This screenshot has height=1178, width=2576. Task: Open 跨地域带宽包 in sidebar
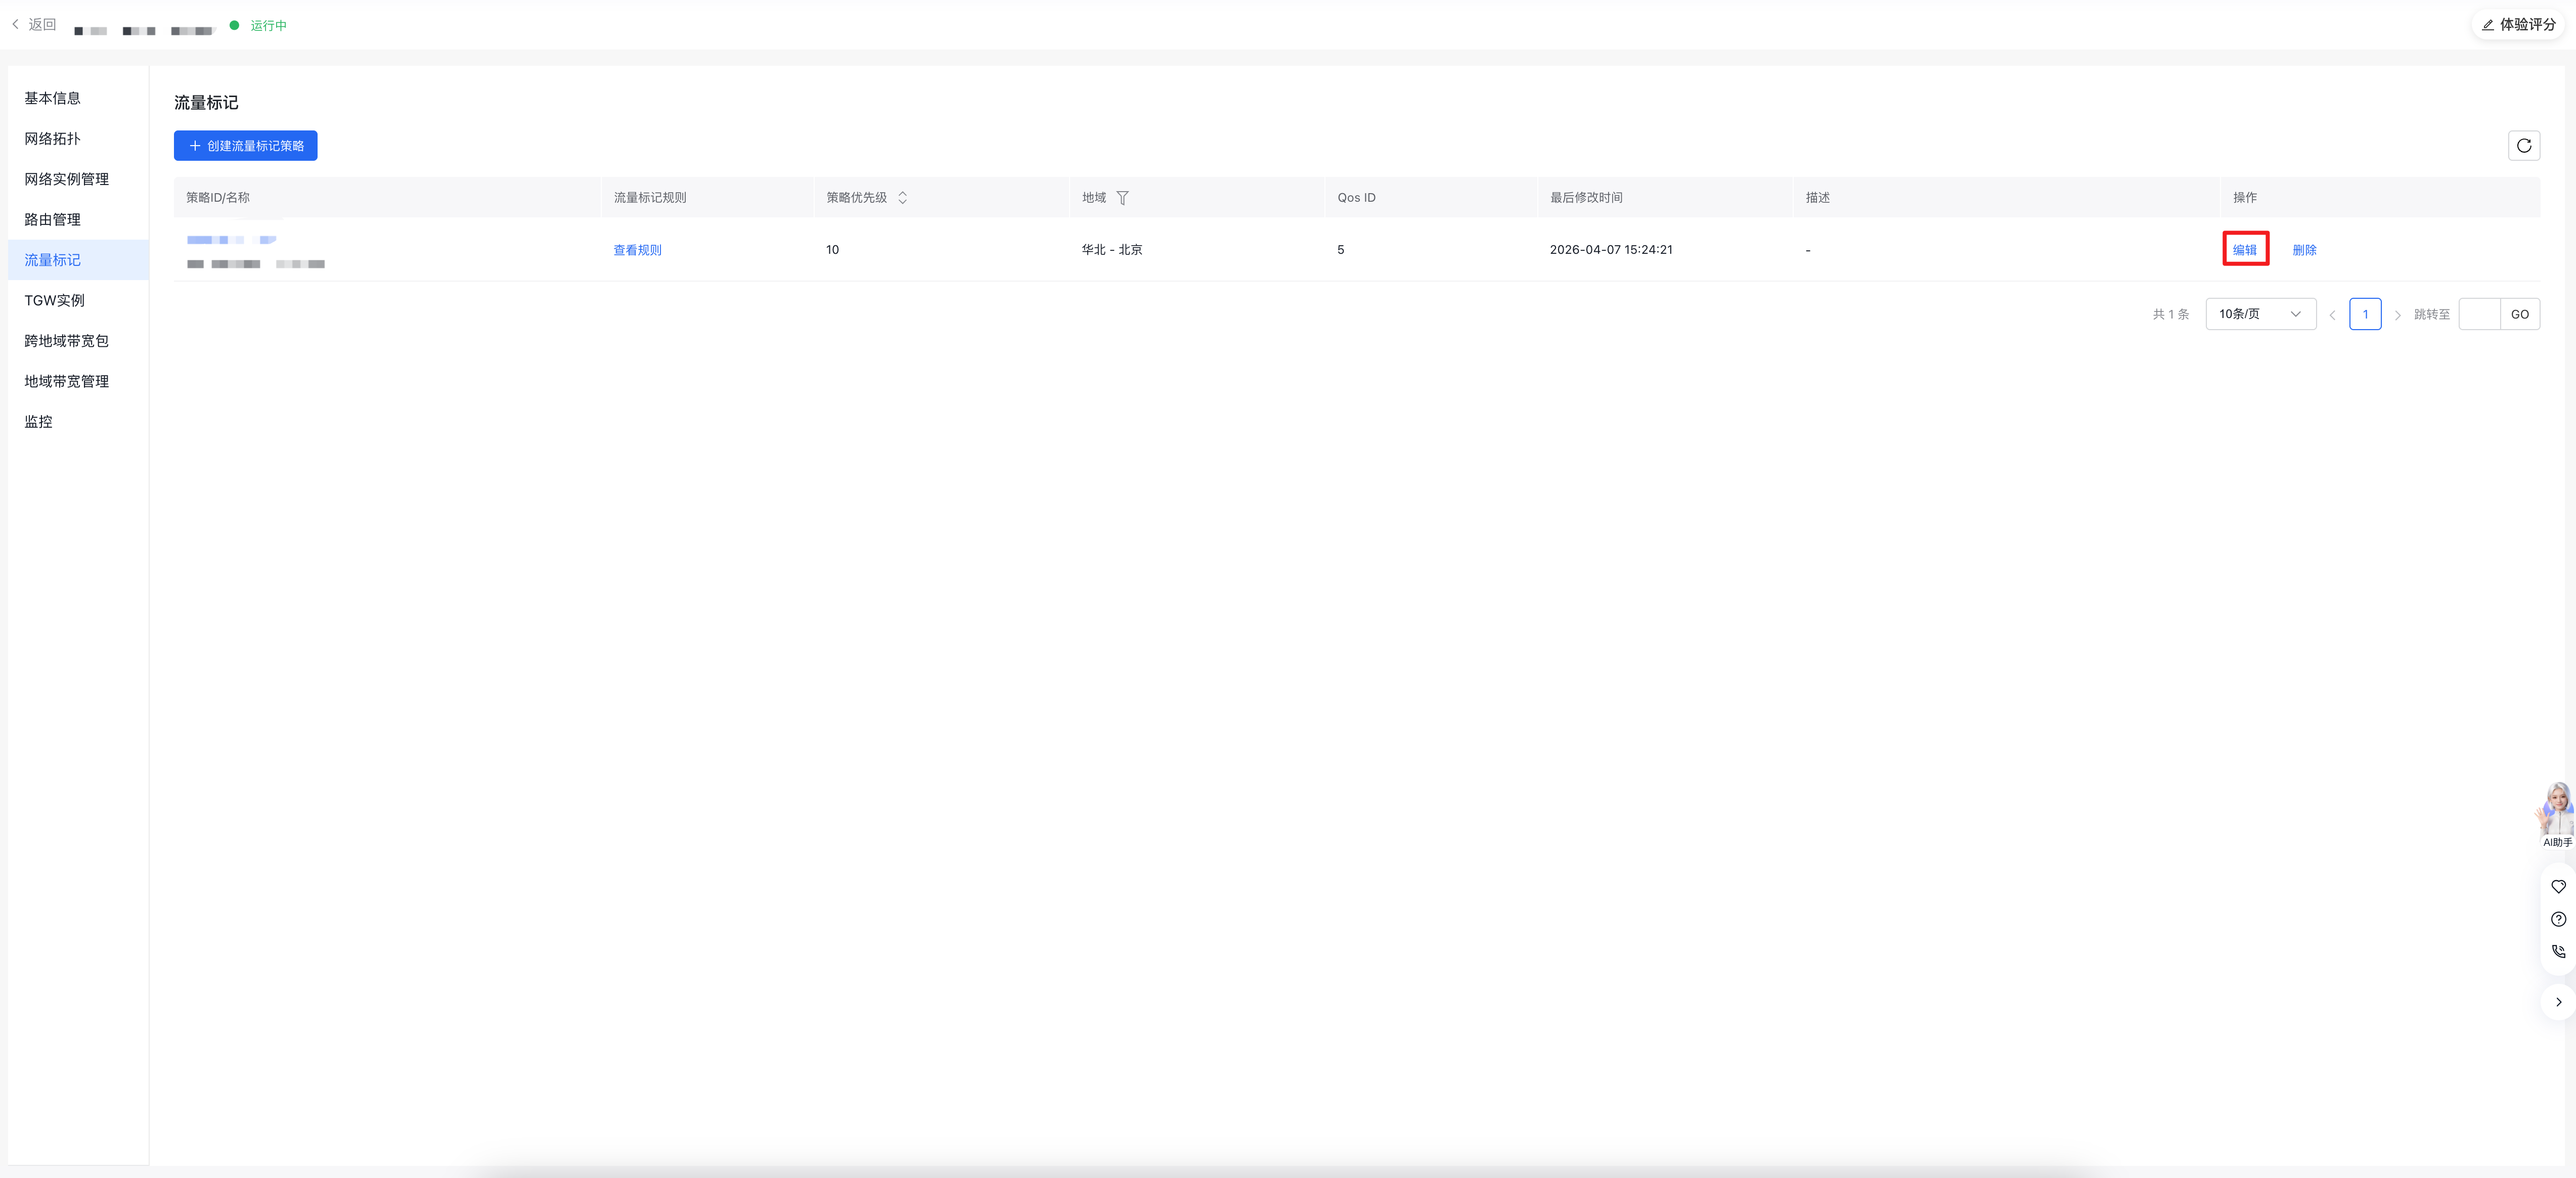click(78, 341)
